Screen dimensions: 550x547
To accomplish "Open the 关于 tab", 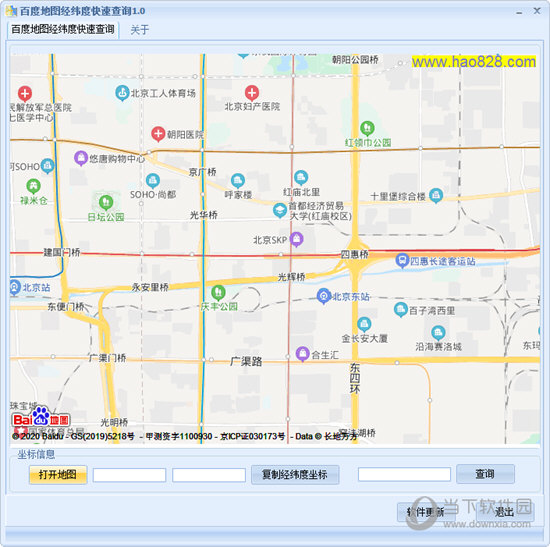I will coord(139,29).
